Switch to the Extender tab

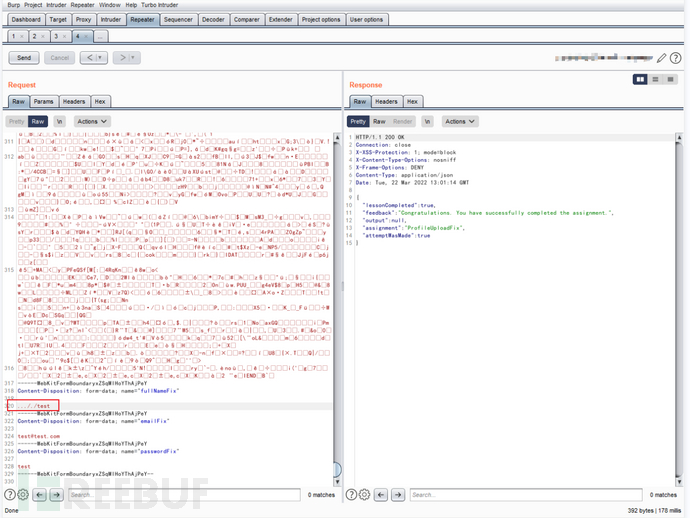pyautogui.click(x=280, y=19)
